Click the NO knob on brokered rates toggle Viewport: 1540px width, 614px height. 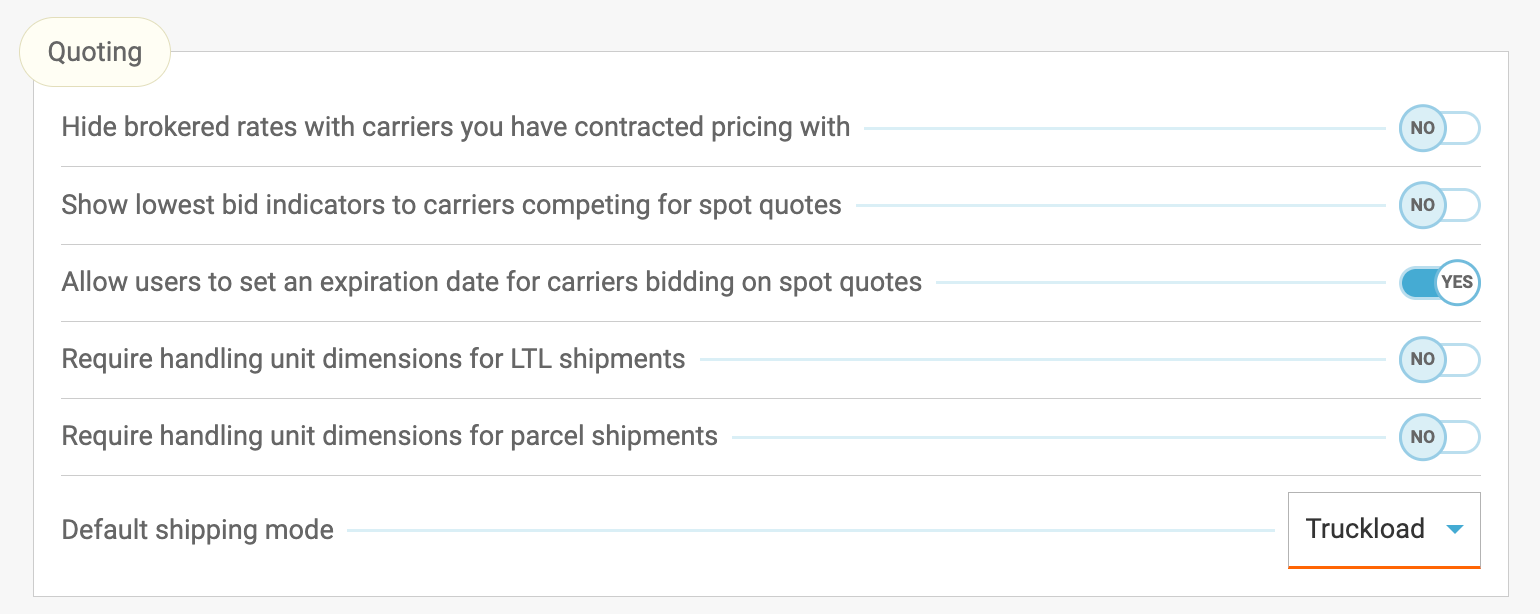click(1422, 128)
